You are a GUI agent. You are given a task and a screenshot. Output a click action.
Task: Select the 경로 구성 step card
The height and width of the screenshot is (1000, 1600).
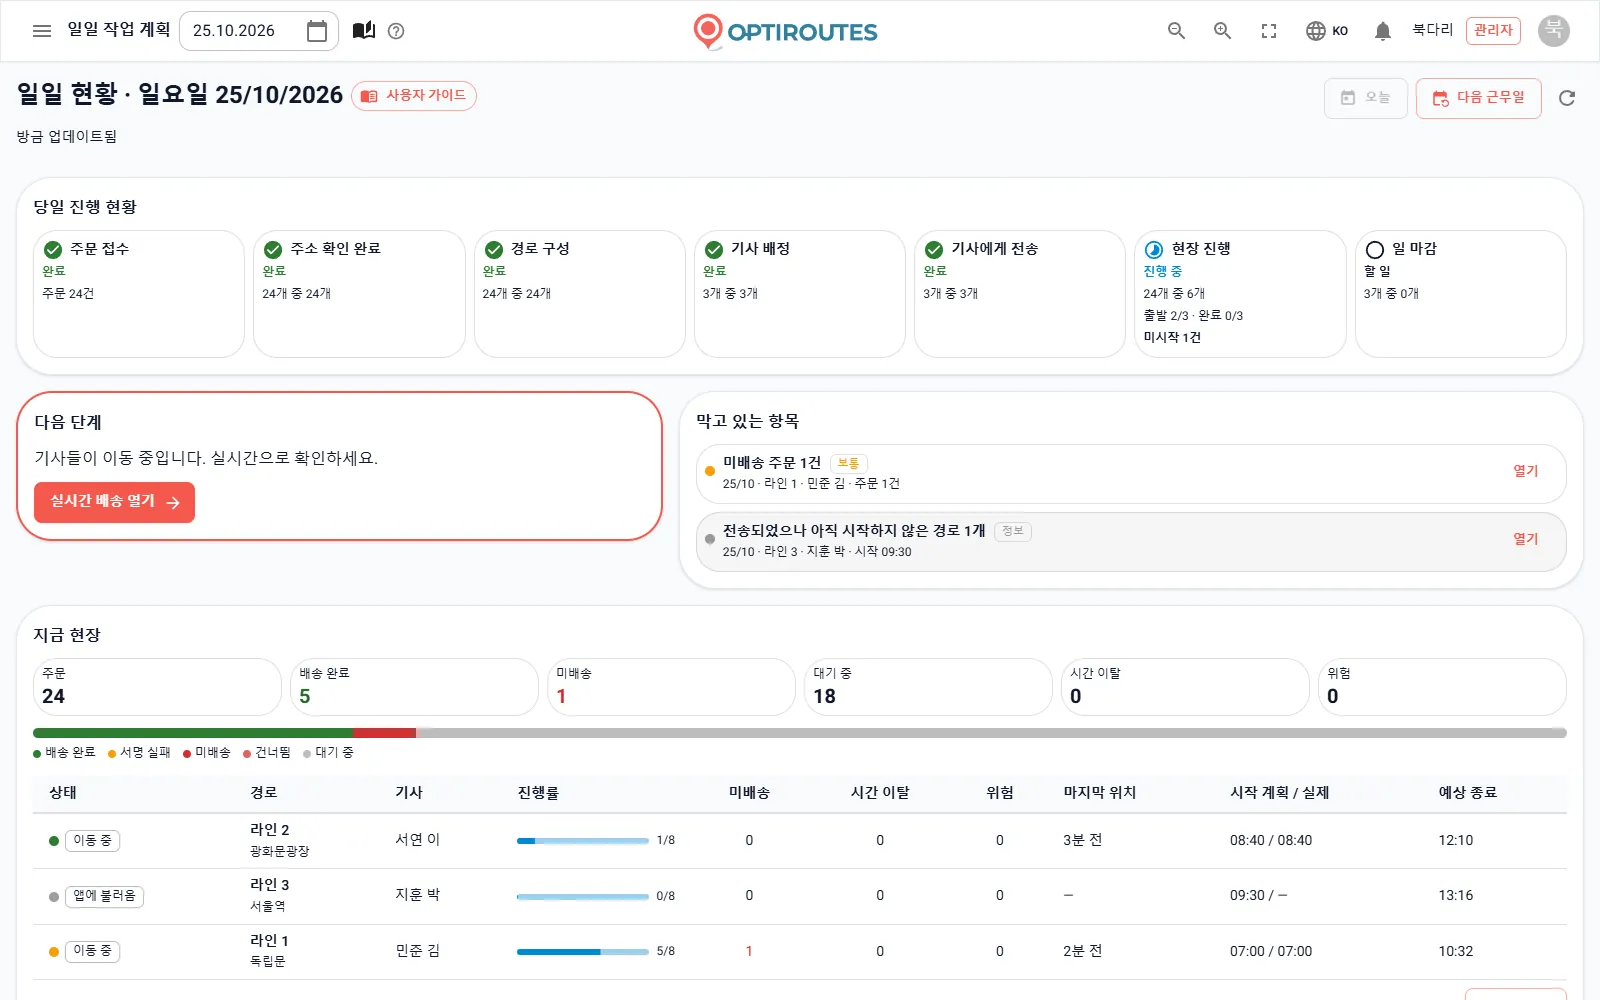[x=580, y=294]
